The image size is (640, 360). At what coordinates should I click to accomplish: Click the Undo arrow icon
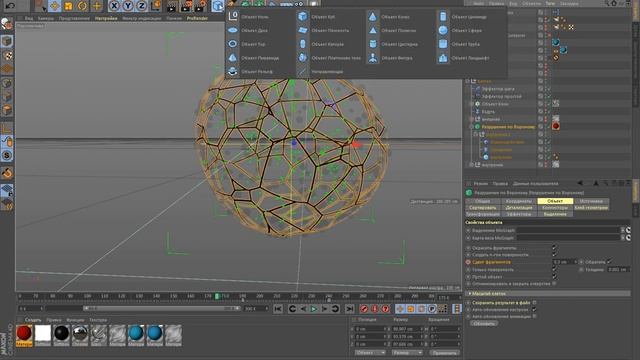pyautogui.click(x=10, y=6)
